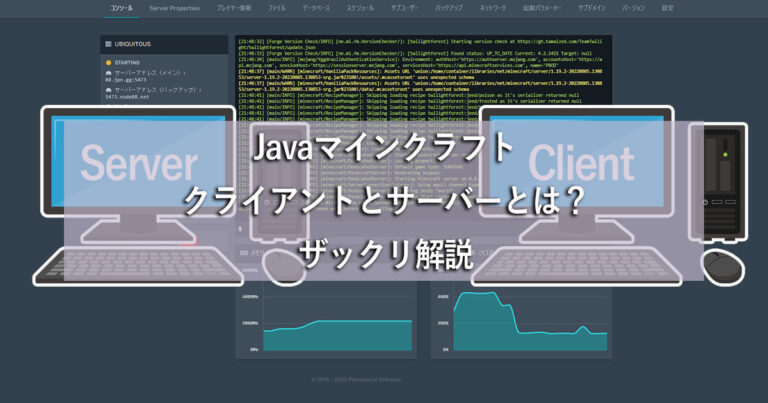The width and height of the screenshot is (768, 403).
Task: Select the backup address 5473.node08.net
Action: (127, 97)
